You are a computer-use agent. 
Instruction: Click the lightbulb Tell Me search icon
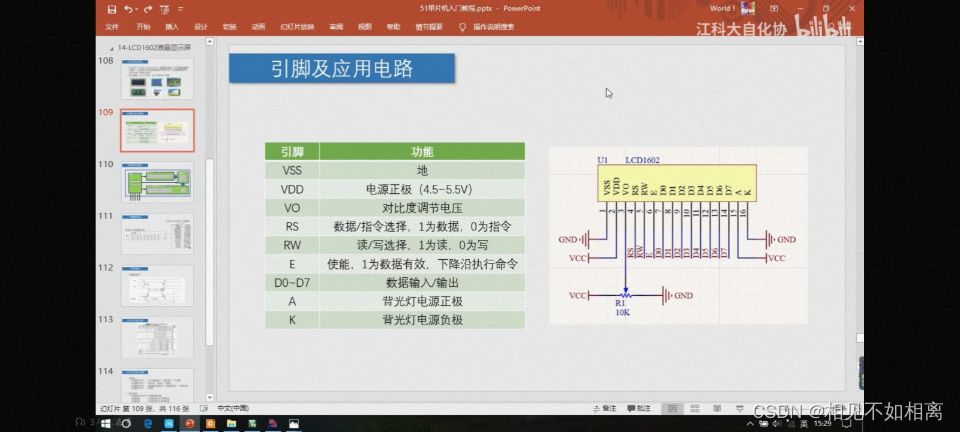[462, 27]
